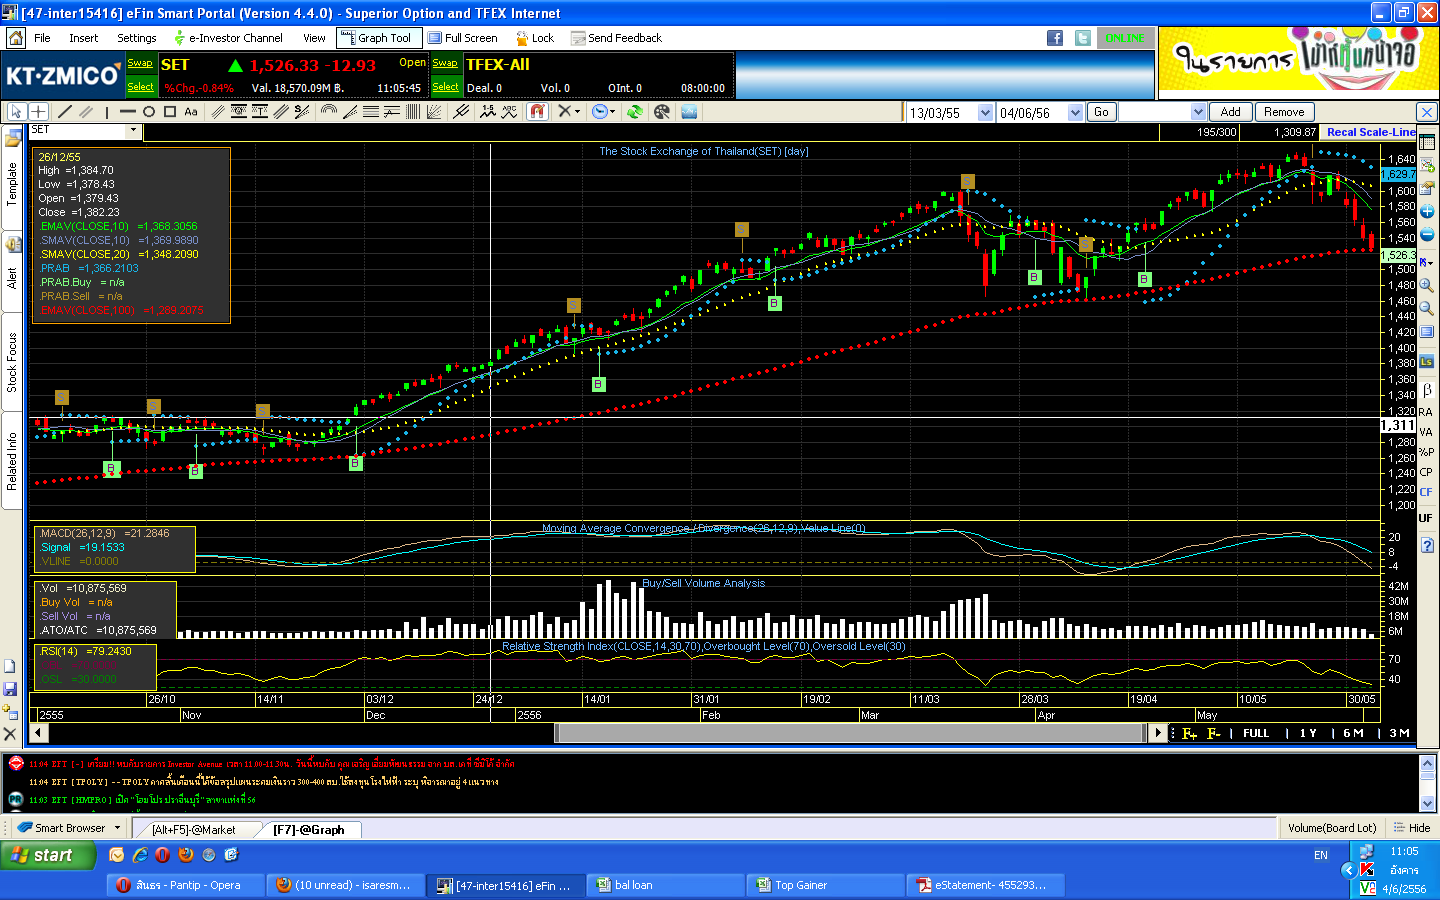The width and height of the screenshot is (1440, 900).
Task: Open the Settings menu
Action: (x=137, y=38)
